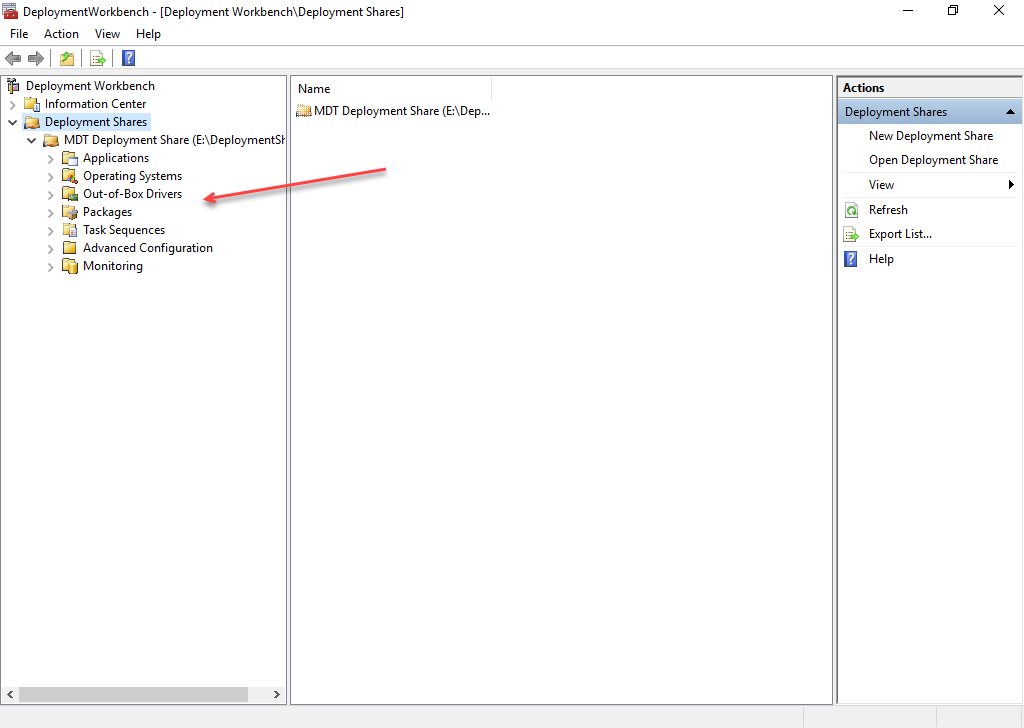Click New Deployment Share action
The image size is (1024, 728).
pyautogui.click(x=930, y=136)
